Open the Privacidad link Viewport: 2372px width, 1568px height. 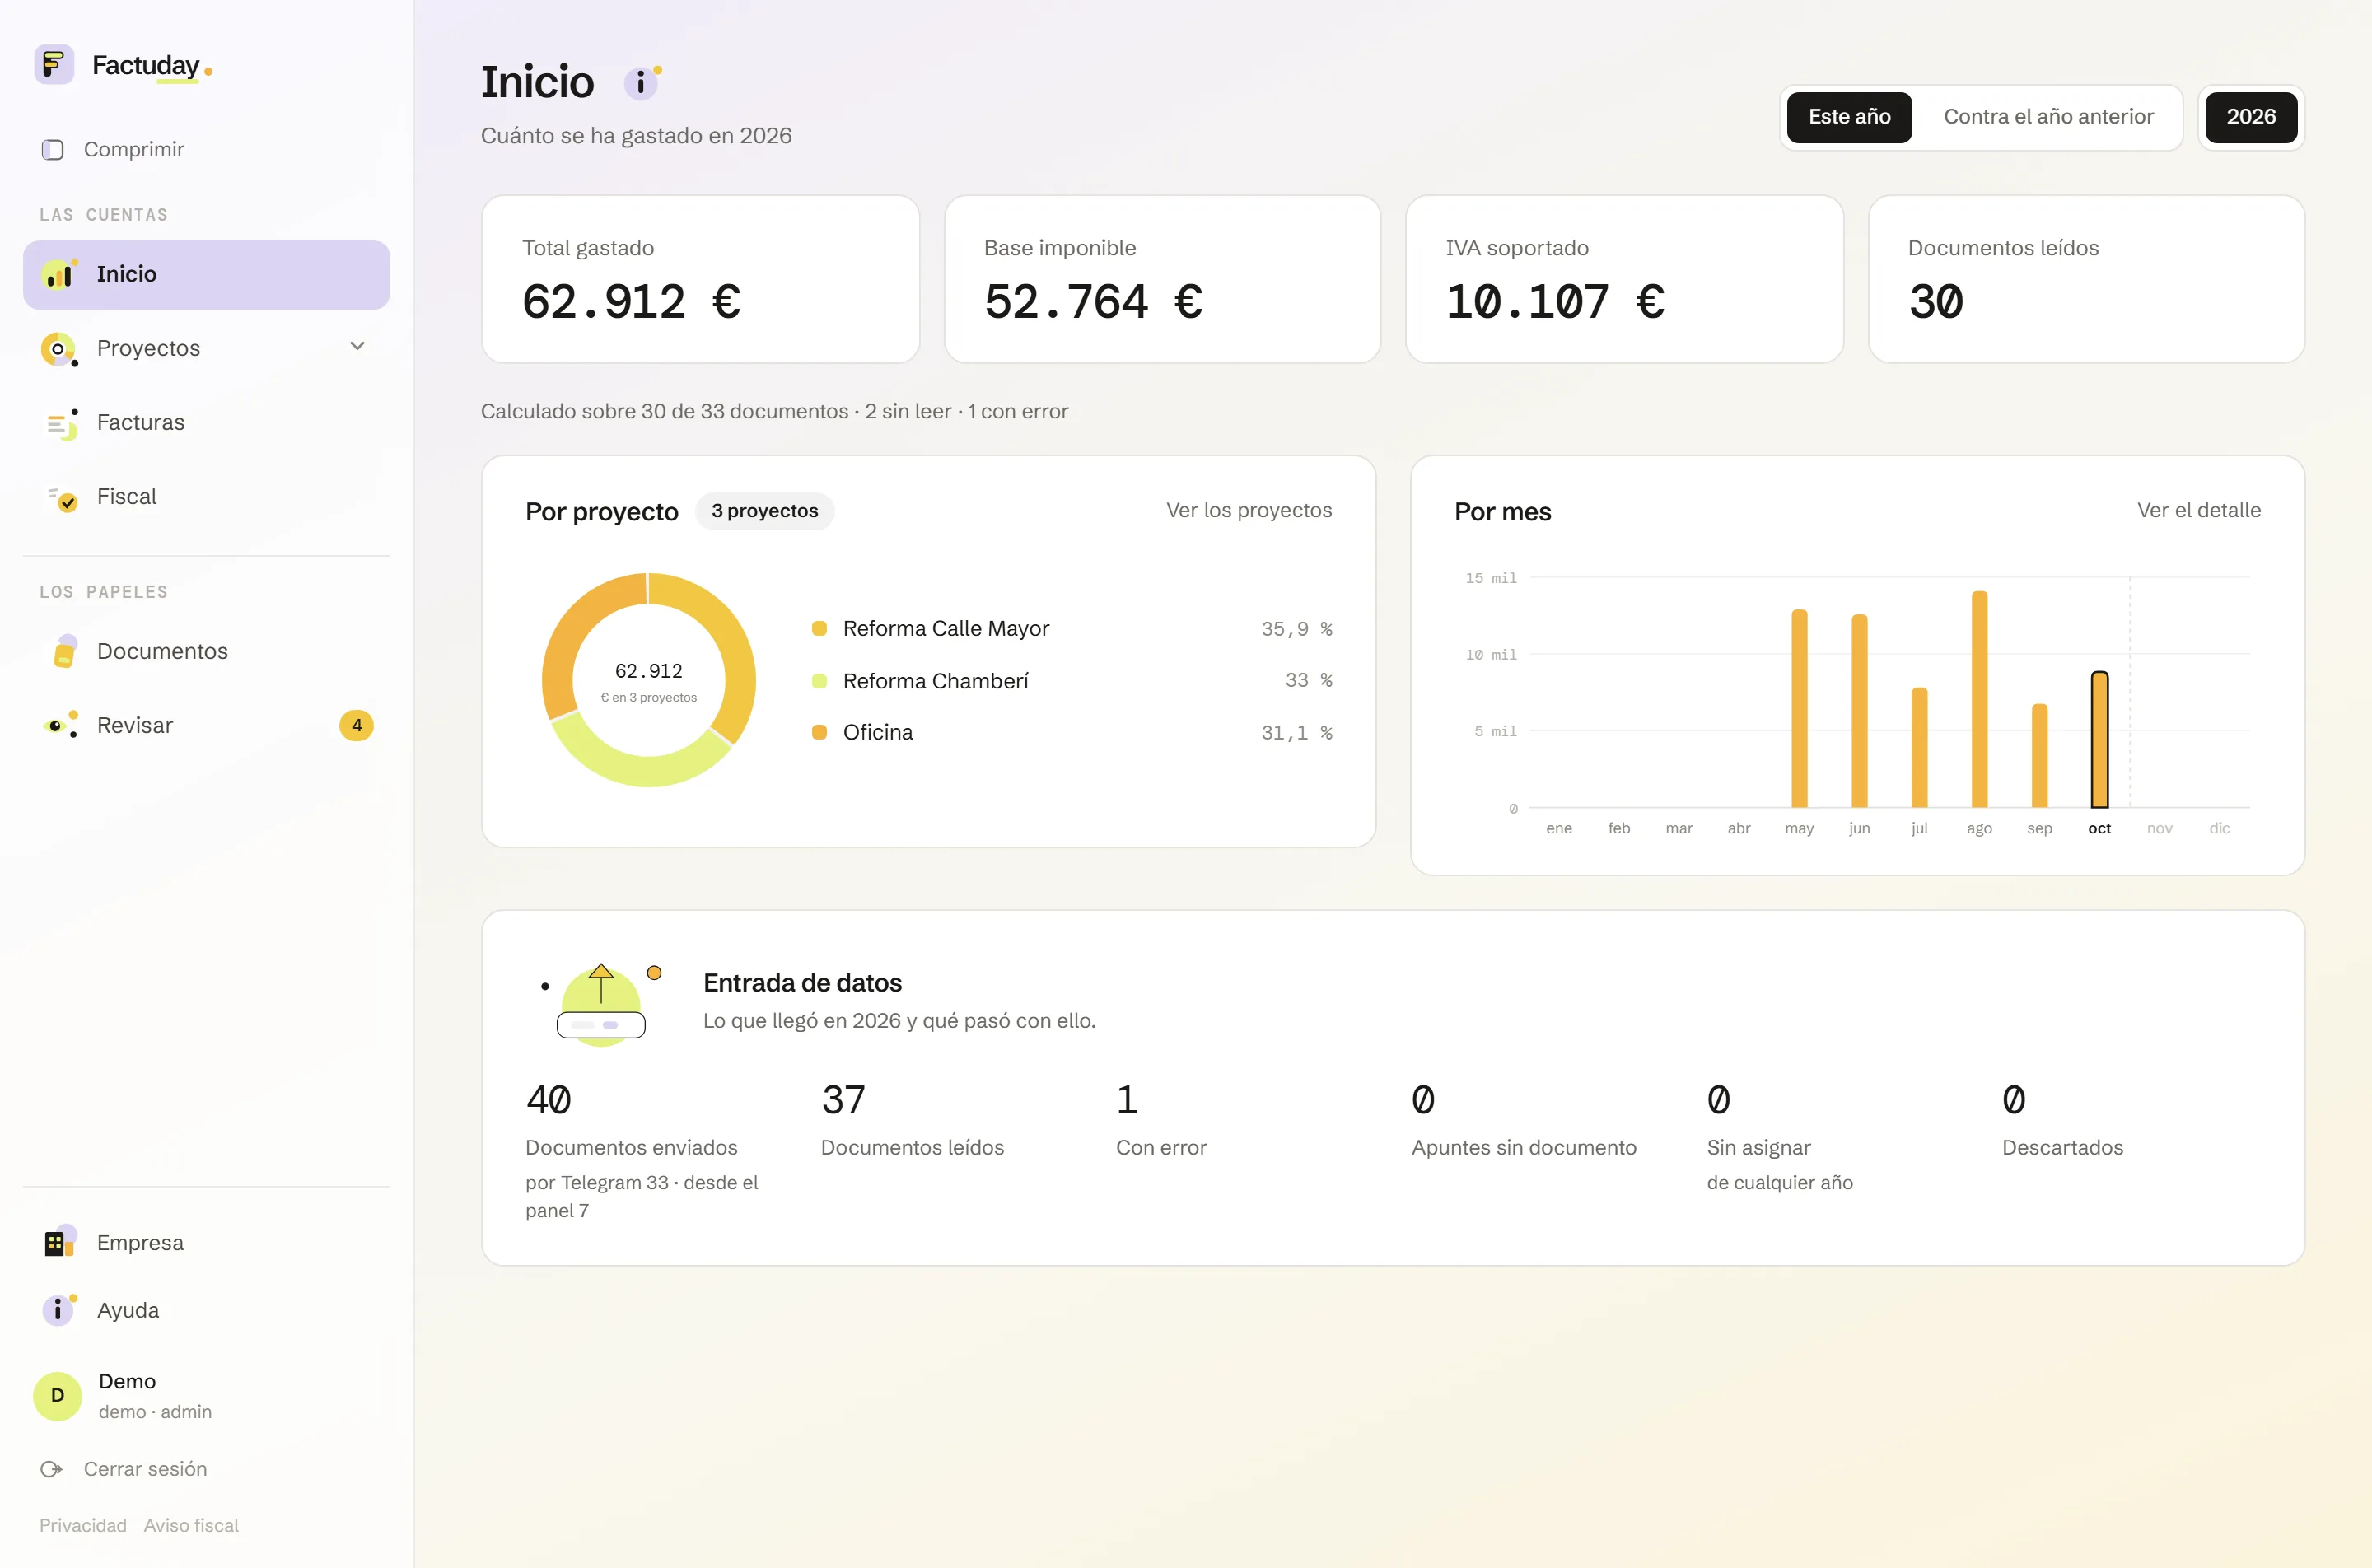(x=83, y=1525)
